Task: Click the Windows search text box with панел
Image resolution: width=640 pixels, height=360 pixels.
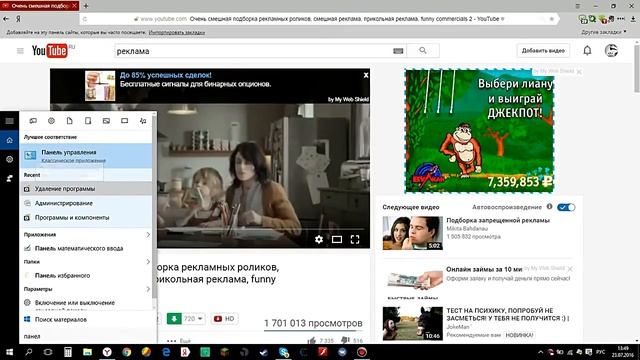Action: (88, 336)
